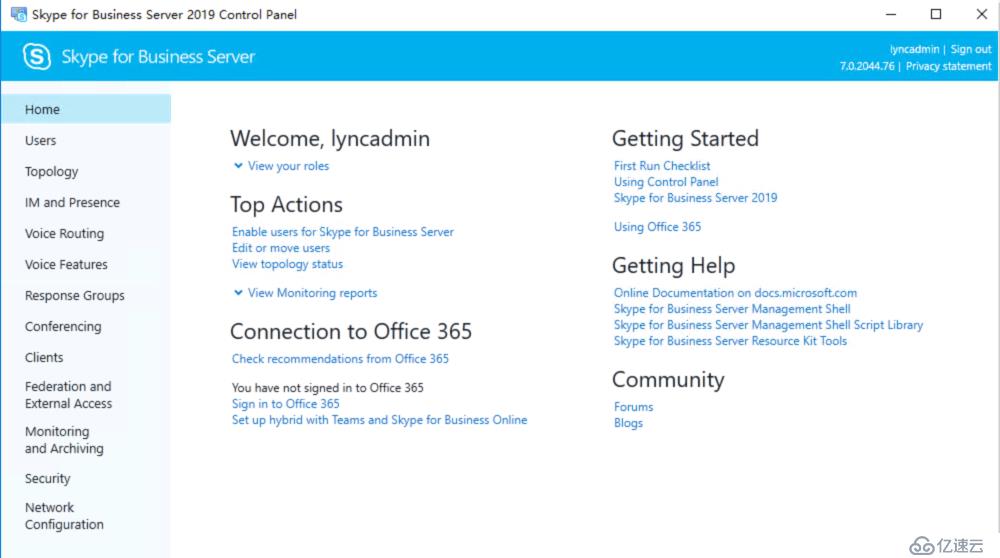Open Set up hybrid with Teams link
Image resolution: width=1000 pixels, height=558 pixels.
coord(379,420)
